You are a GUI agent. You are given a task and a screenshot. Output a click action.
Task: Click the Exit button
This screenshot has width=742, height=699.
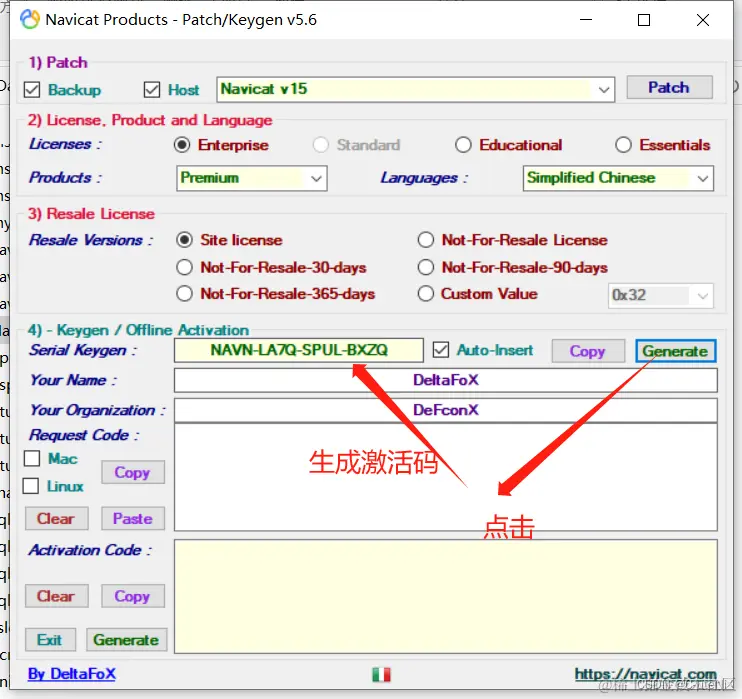[50, 640]
